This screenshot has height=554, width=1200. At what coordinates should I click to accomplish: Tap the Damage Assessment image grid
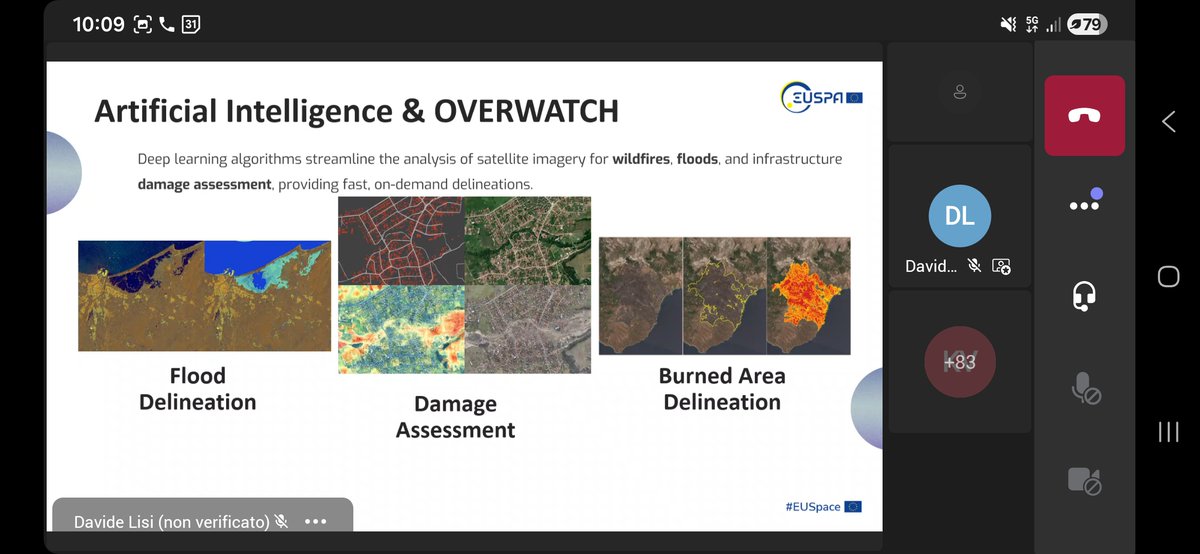tap(464, 285)
